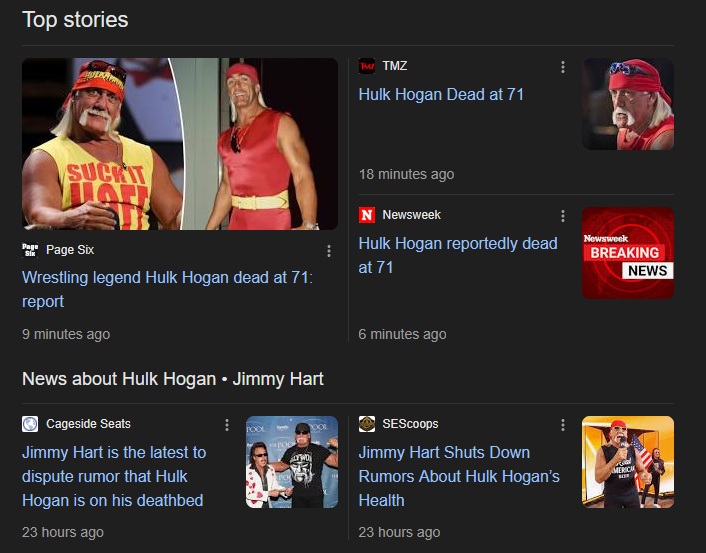Open 'Jimmy Hart Shuts Down Rumors' article
The height and width of the screenshot is (553, 706).
point(459,476)
